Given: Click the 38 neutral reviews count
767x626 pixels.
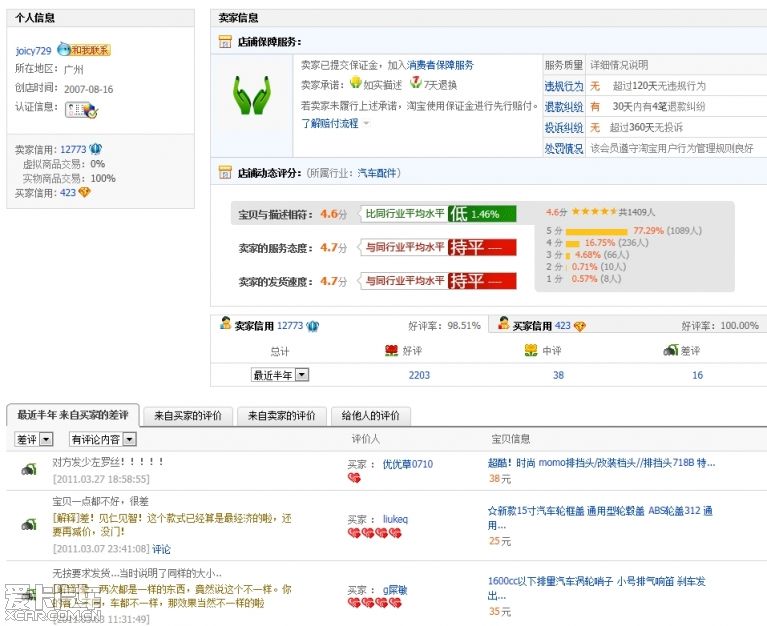Looking at the screenshot, I should coord(558,375).
